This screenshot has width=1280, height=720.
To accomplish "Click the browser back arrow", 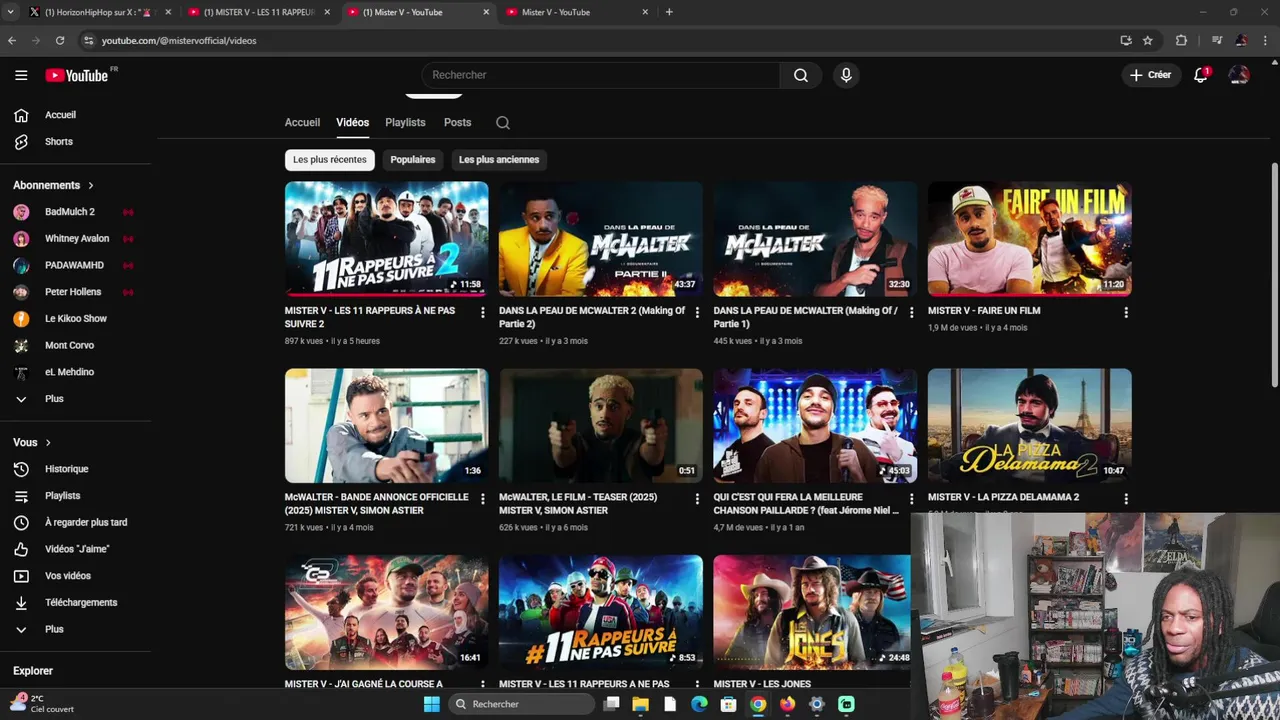I will point(12,40).
